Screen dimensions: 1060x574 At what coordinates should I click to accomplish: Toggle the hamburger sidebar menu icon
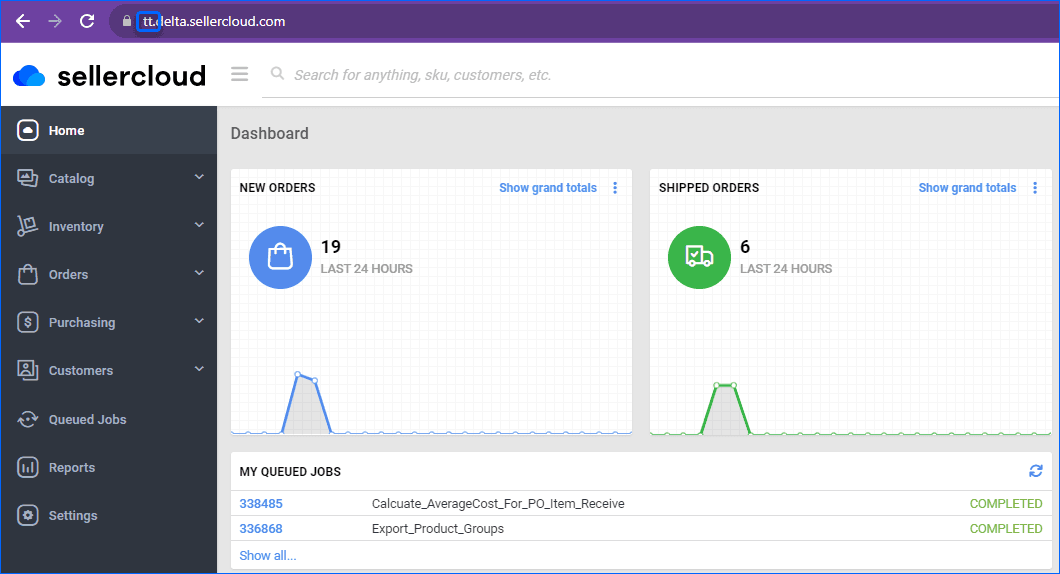239,74
